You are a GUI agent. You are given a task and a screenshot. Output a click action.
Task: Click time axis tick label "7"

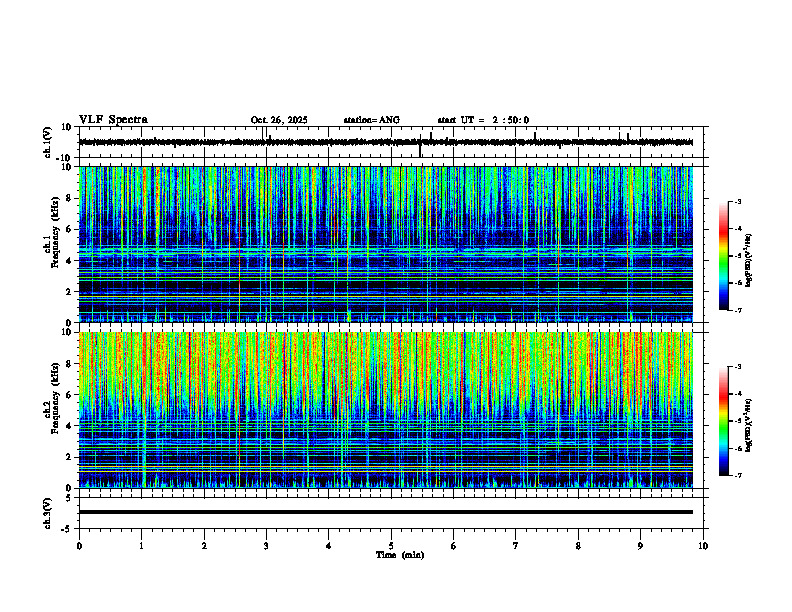[516, 546]
